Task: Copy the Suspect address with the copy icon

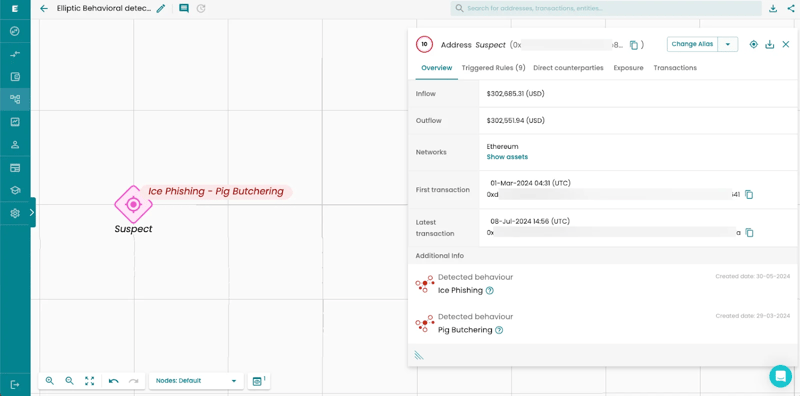Action: (x=634, y=45)
